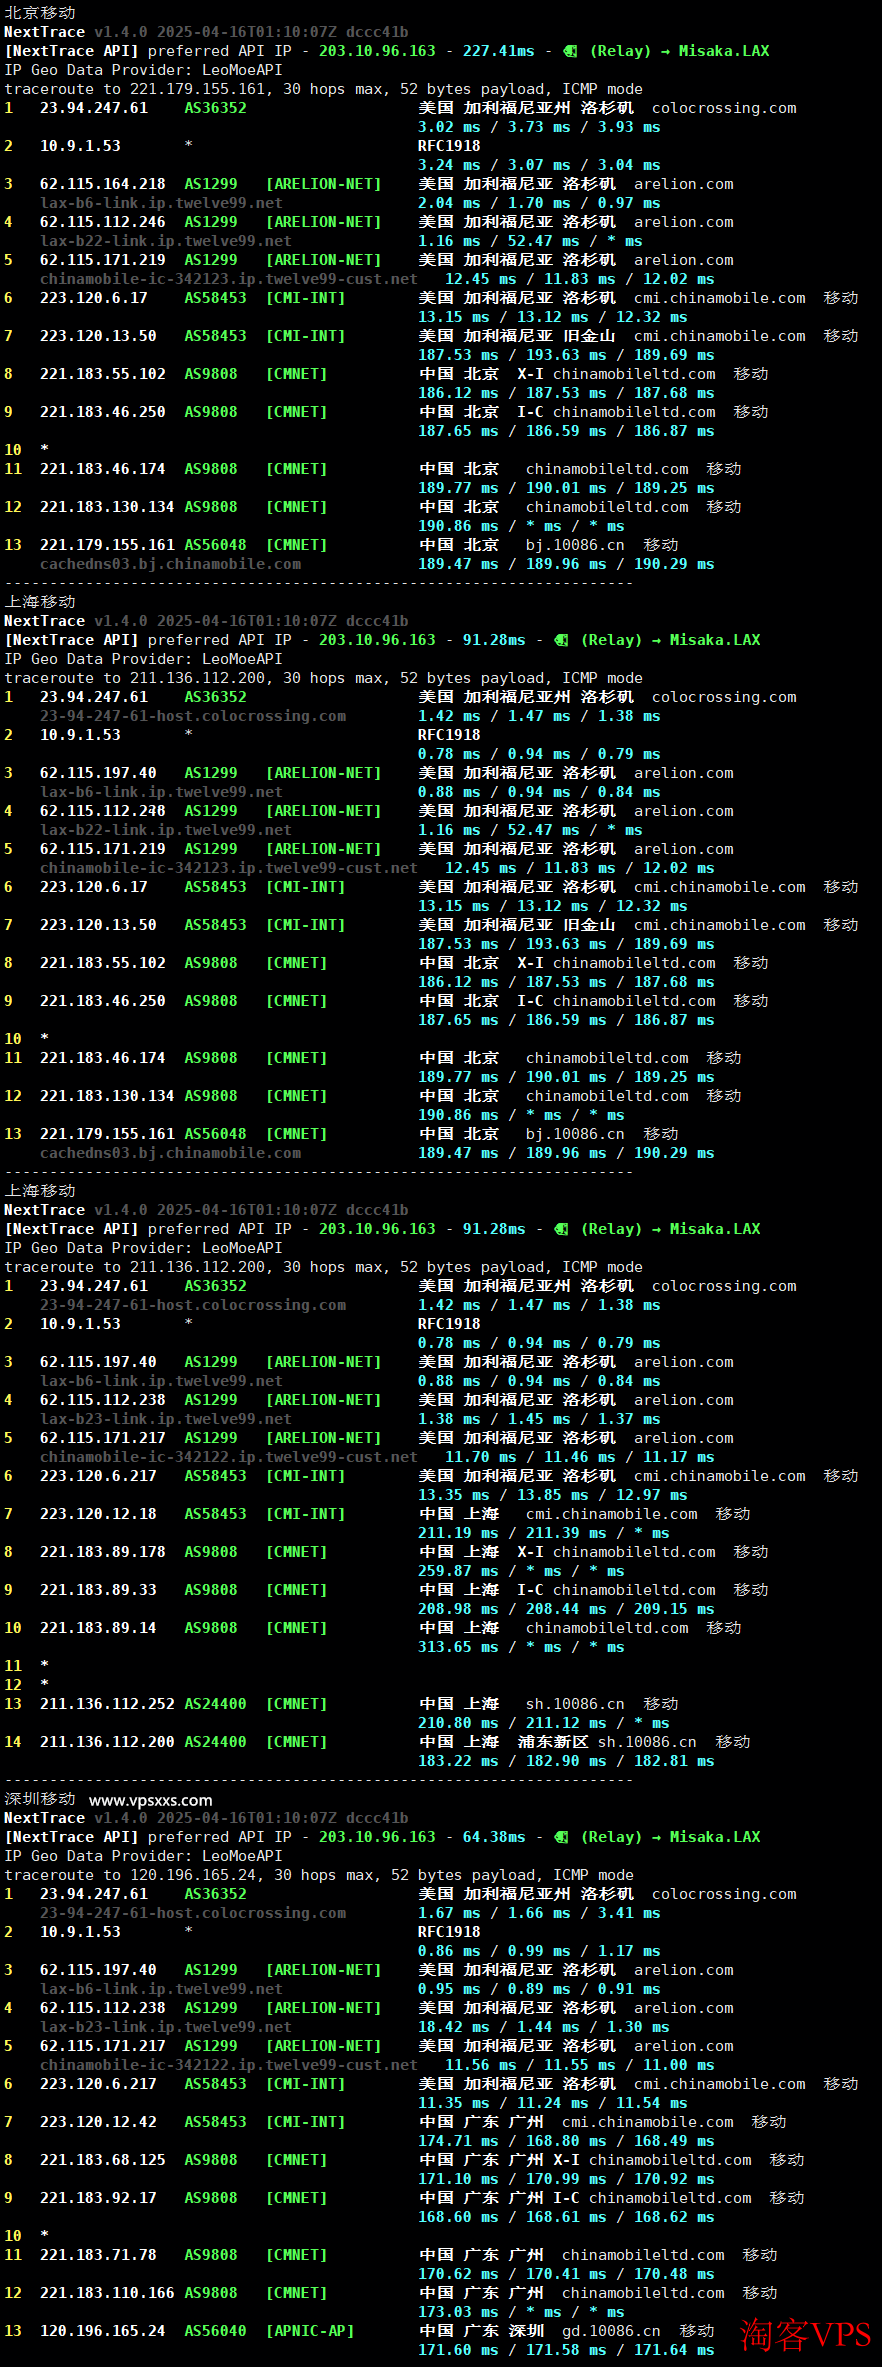Image resolution: width=882 pixels, height=2367 pixels.
Task: Click latency 1.67 ms / 1.66 ms / 3.41 ms
Action: [x=539, y=1913]
